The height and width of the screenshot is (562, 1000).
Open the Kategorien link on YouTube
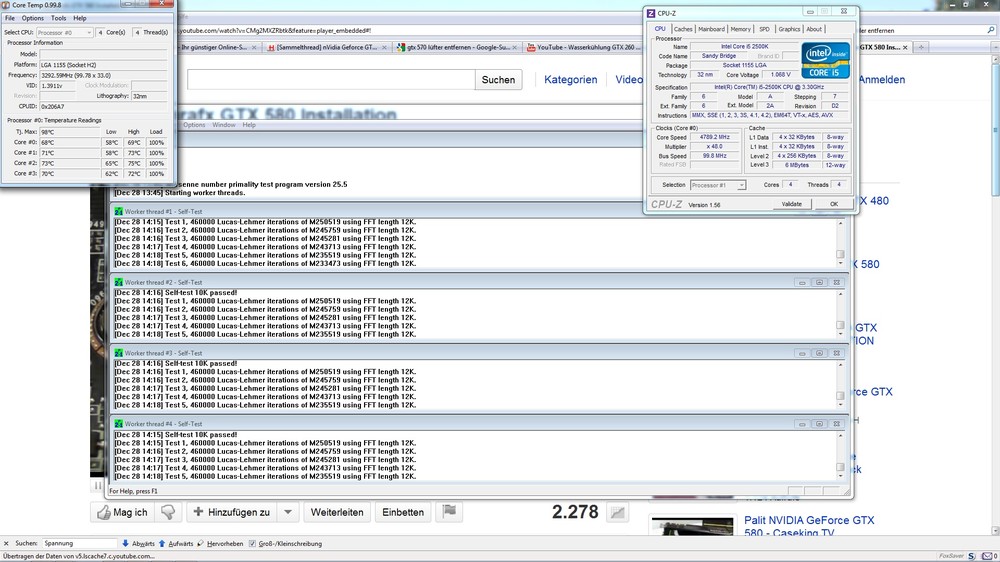point(570,80)
